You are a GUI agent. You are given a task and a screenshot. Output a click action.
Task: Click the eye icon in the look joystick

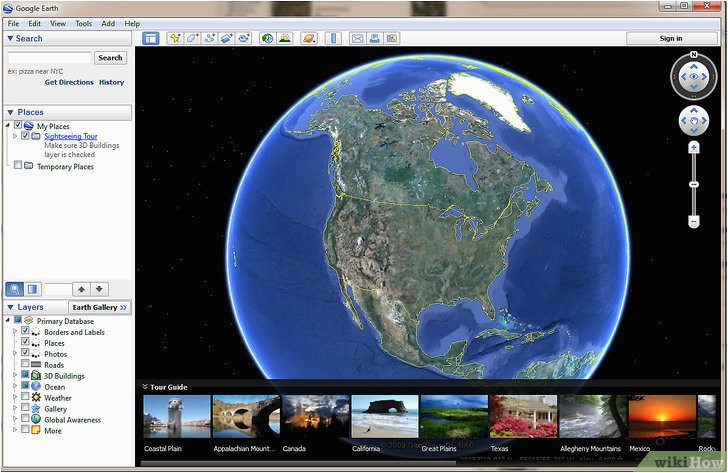(694, 77)
